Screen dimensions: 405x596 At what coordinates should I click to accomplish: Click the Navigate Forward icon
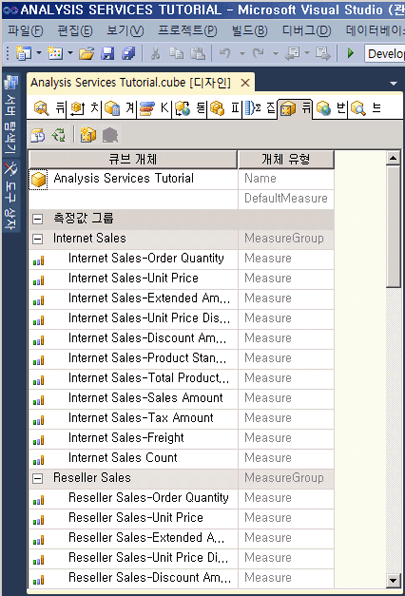pos(323,54)
